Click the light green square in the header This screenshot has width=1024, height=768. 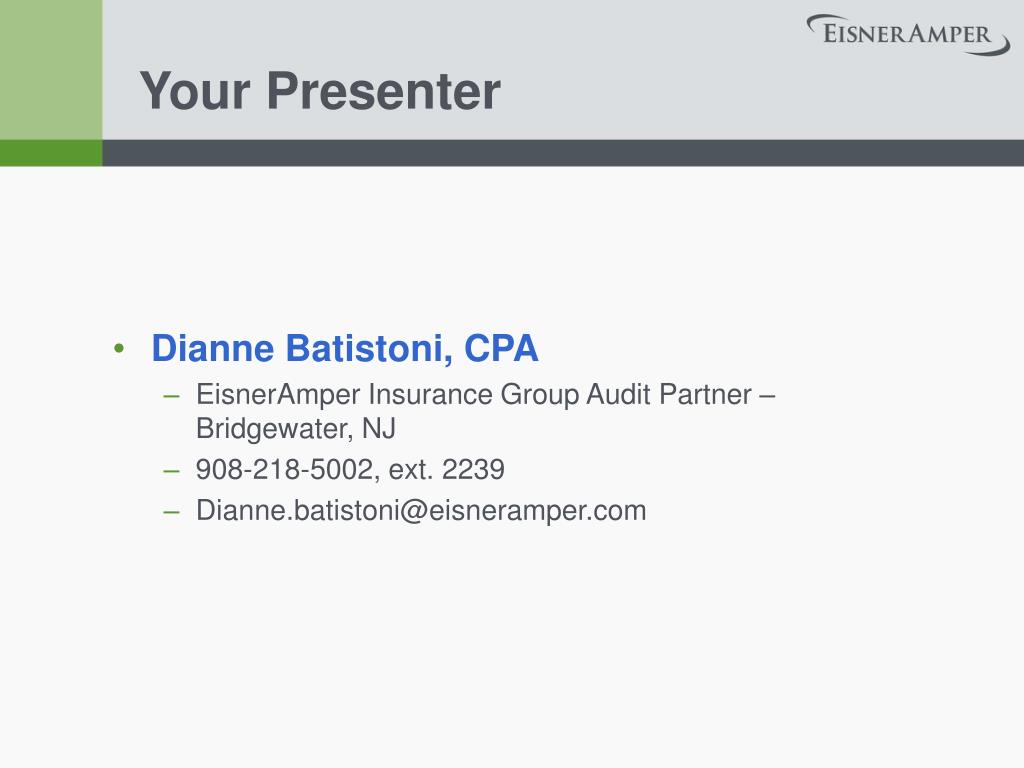click(x=51, y=69)
